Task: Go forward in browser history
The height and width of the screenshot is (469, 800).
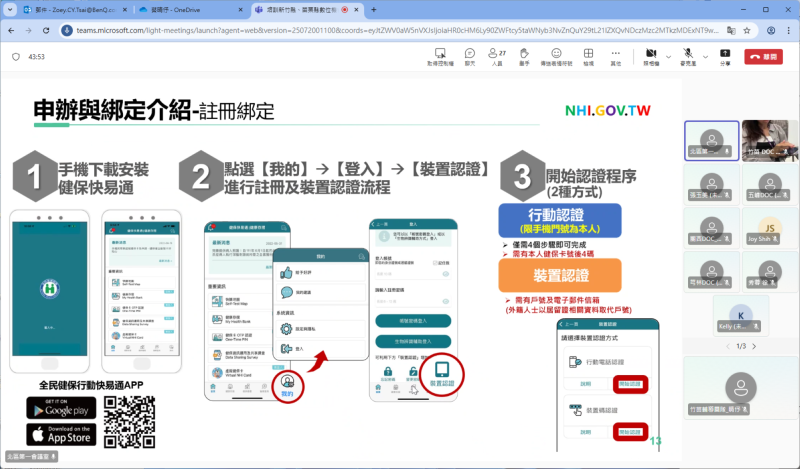Action: (x=29, y=31)
